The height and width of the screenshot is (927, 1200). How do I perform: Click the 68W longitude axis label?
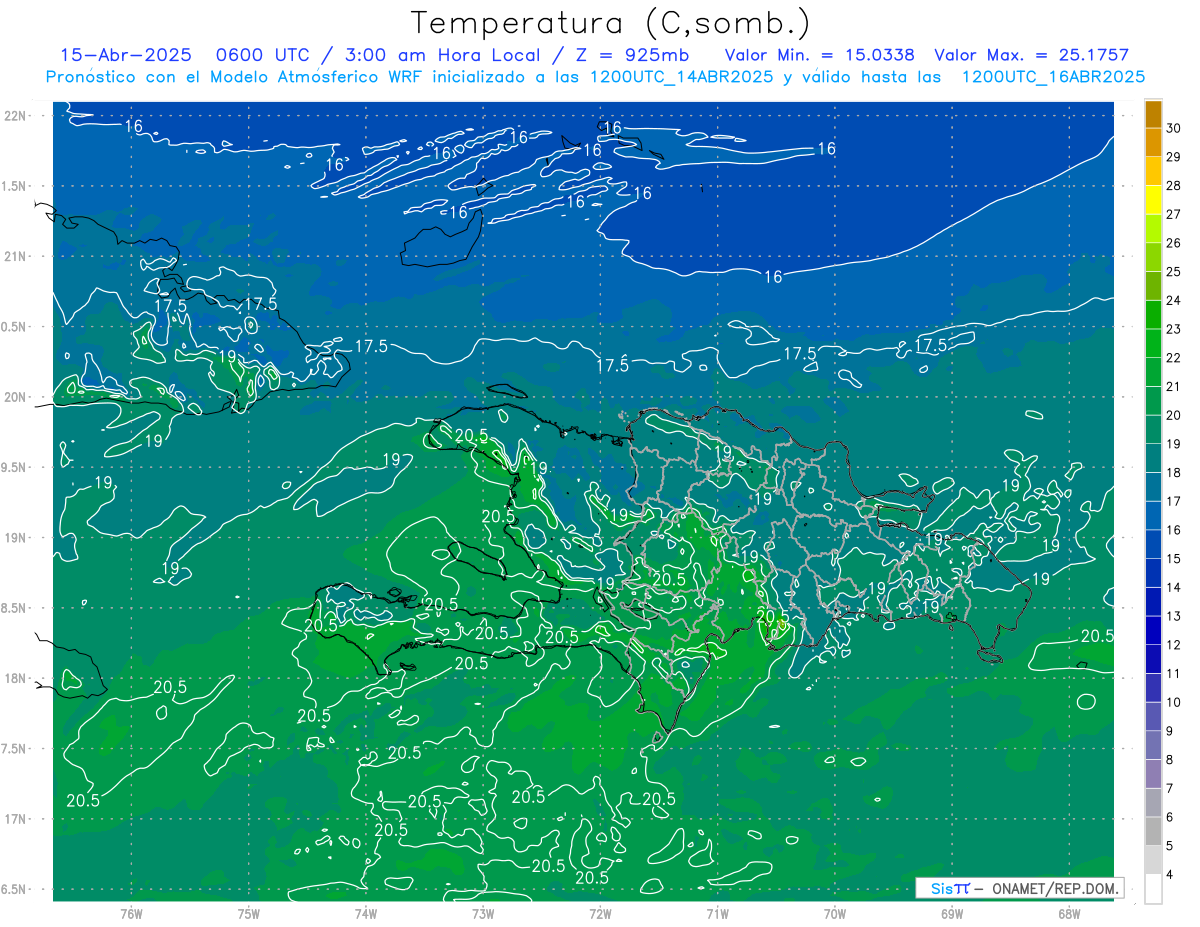pos(1068,914)
